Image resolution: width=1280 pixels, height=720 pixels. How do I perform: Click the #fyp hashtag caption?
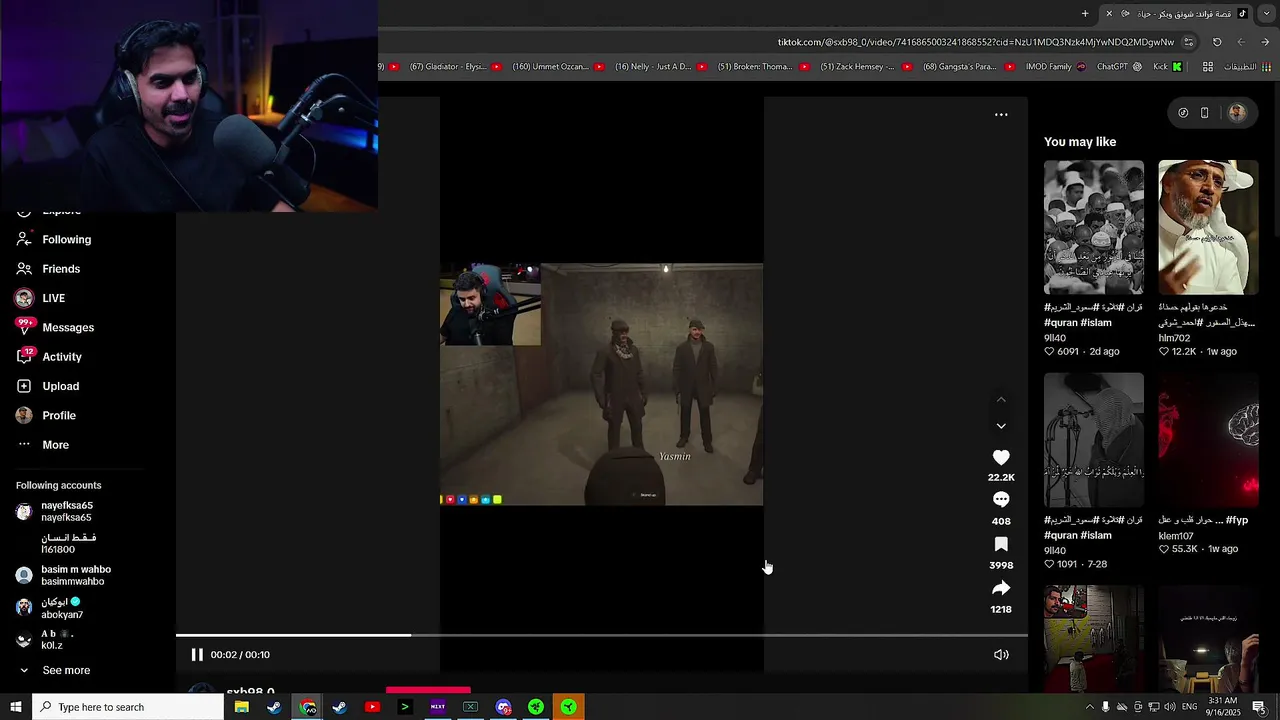coord(1238,520)
